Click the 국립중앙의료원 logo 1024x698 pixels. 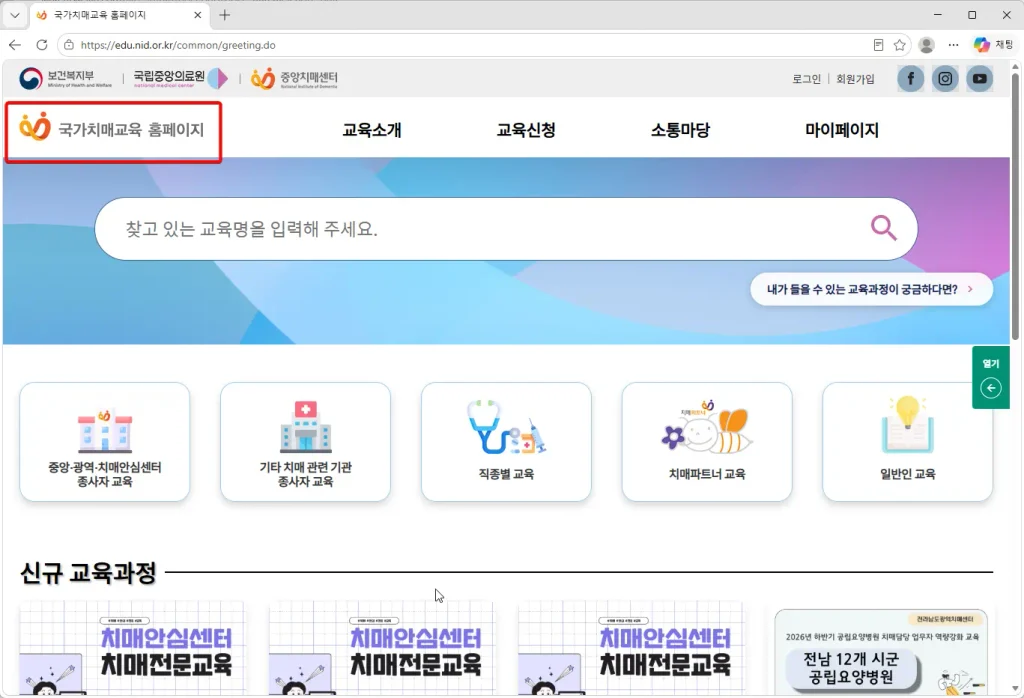[180, 78]
